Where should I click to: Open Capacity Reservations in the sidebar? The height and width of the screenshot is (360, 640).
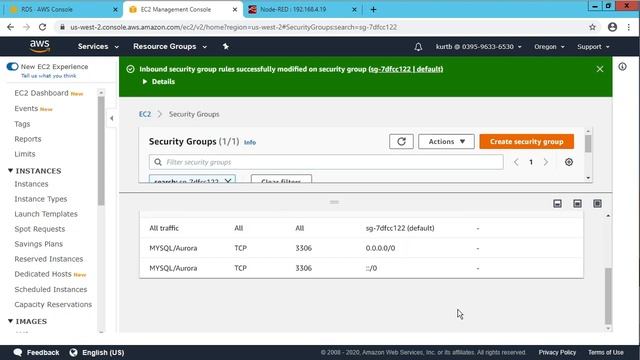(53, 304)
